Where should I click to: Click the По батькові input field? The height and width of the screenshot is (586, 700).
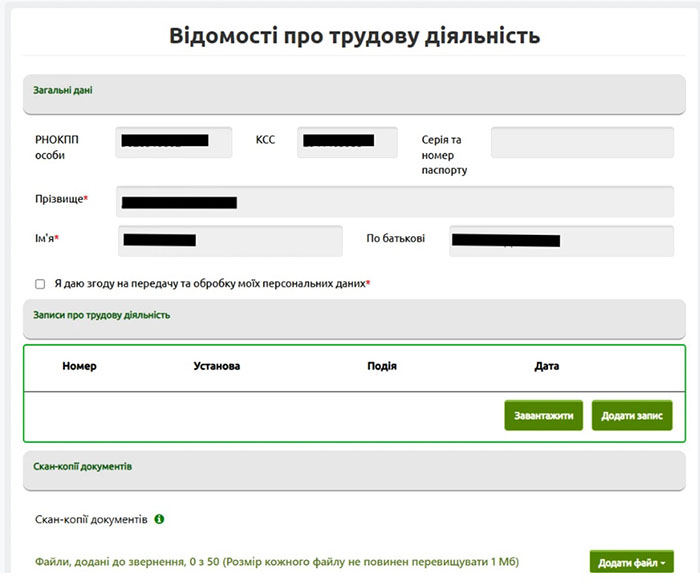[x=561, y=241]
